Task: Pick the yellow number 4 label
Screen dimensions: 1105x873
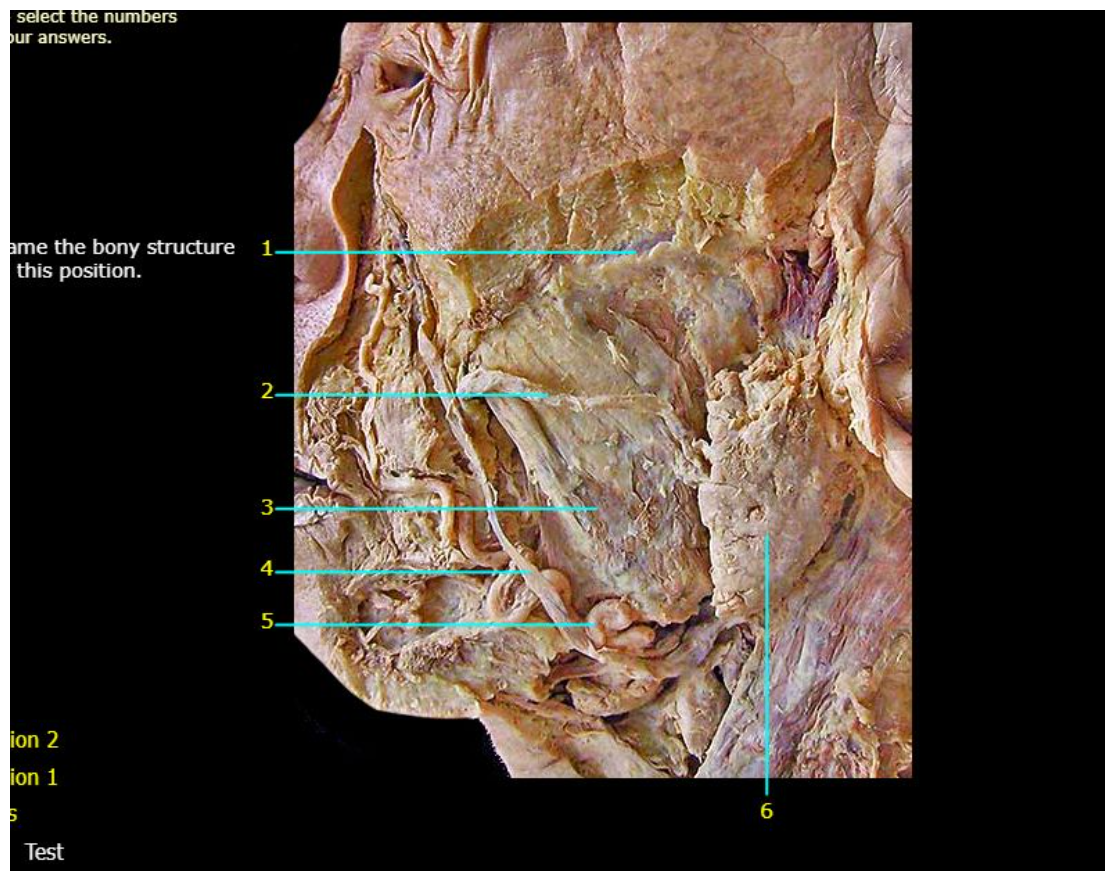Action: point(266,568)
